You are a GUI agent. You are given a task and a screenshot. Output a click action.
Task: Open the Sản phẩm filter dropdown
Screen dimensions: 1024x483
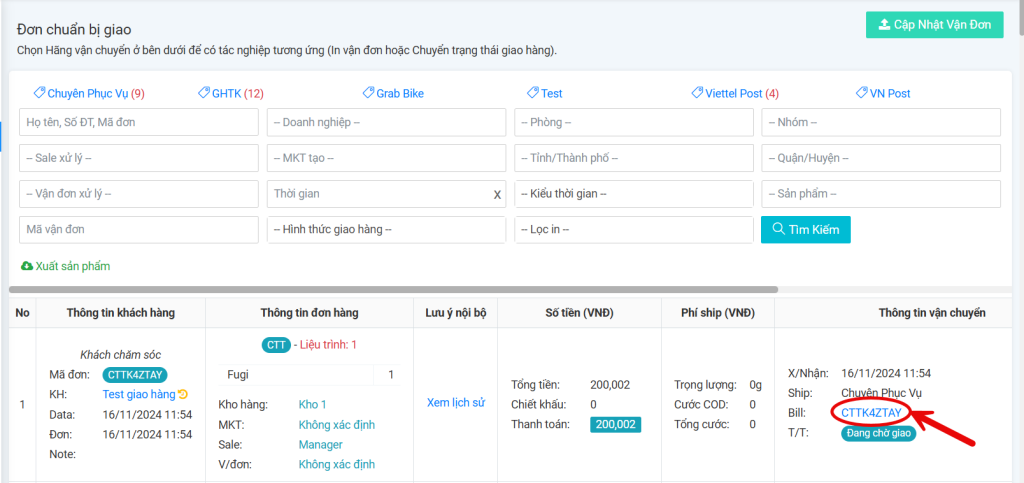(881, 194)
